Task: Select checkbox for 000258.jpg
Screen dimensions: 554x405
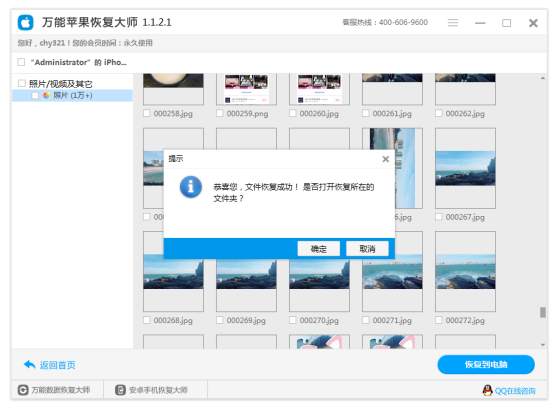Action: (147, 113)
